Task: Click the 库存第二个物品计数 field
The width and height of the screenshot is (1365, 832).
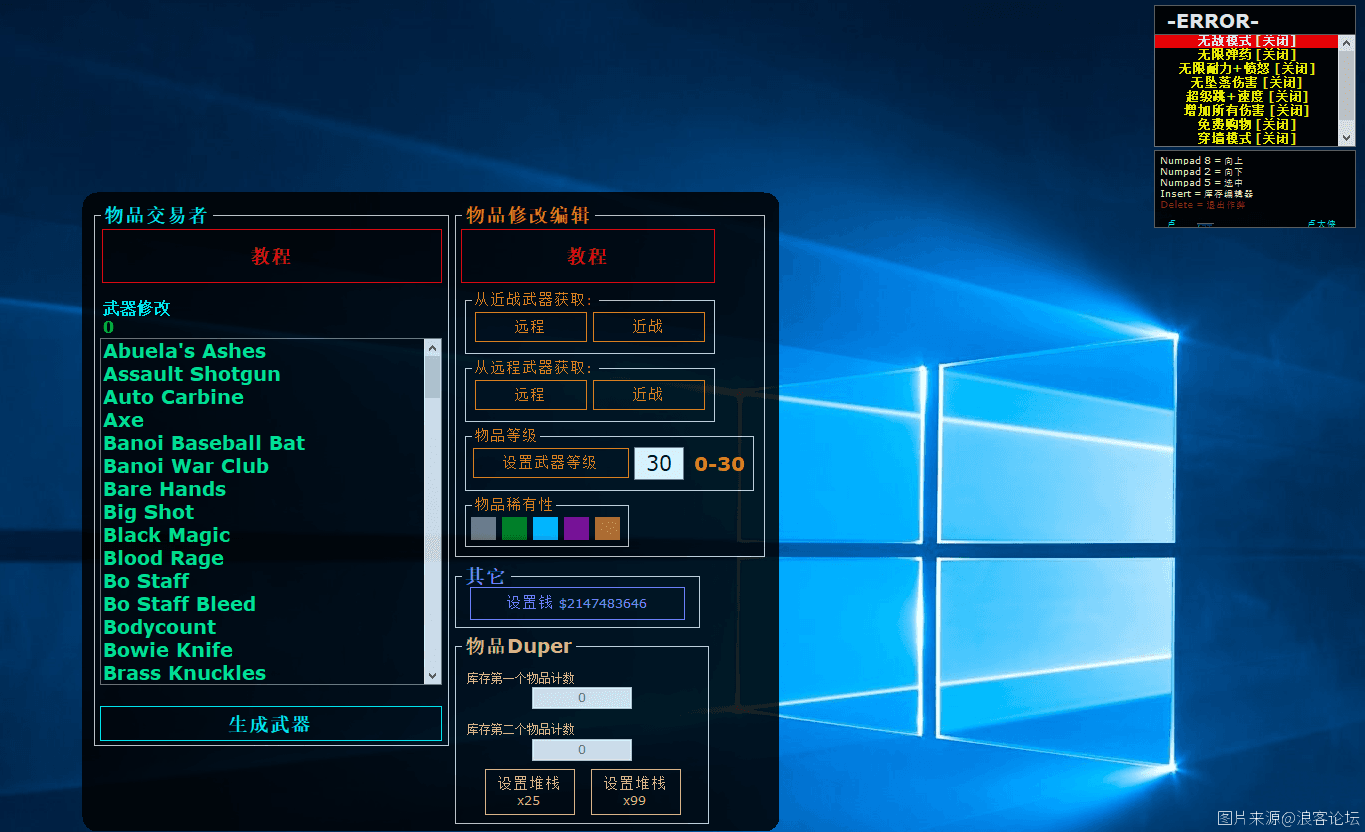Action: click(x=582, y=750)
